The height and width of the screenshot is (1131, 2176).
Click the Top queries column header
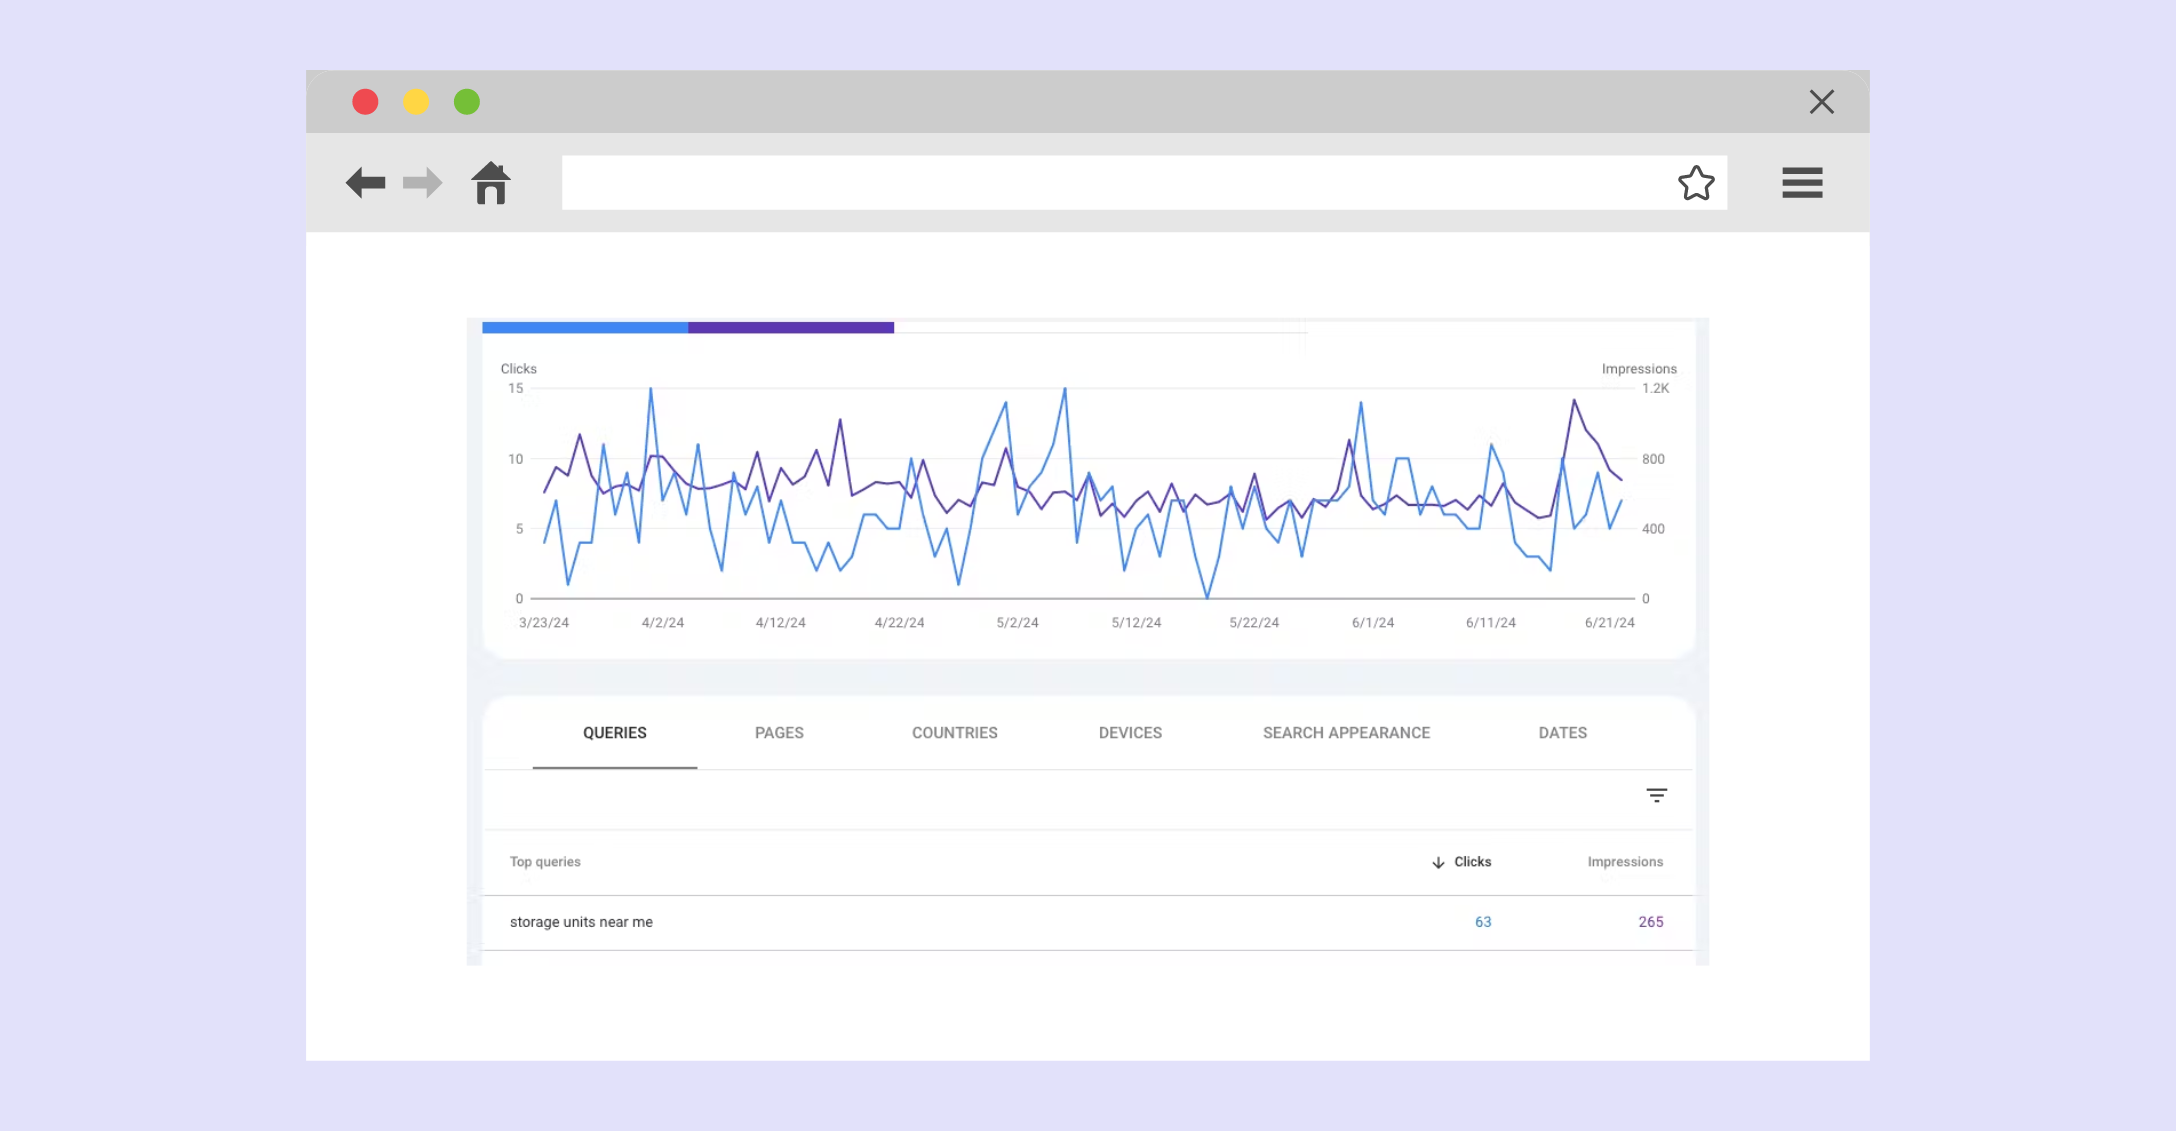[x=545, y=862]
